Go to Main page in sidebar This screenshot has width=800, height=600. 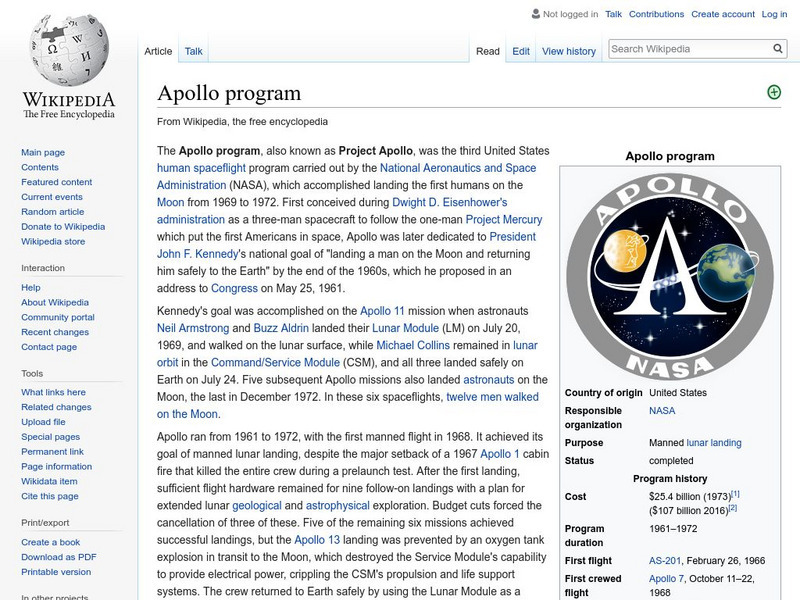(43, 152)
